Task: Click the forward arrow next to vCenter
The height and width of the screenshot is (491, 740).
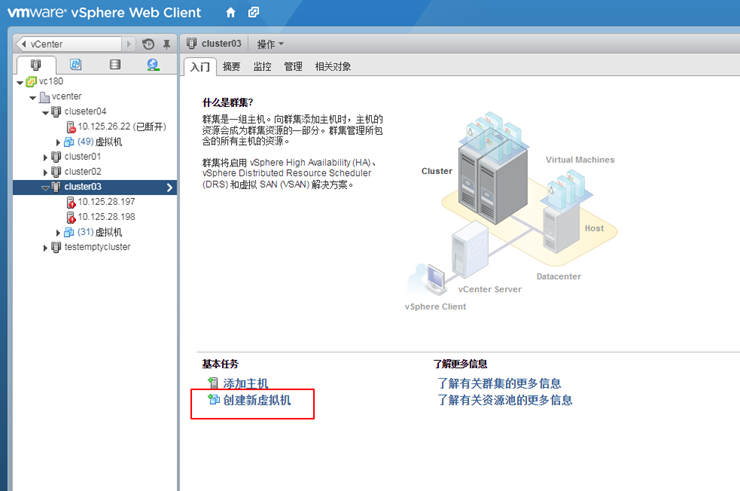Action: (x=129, y=44)
